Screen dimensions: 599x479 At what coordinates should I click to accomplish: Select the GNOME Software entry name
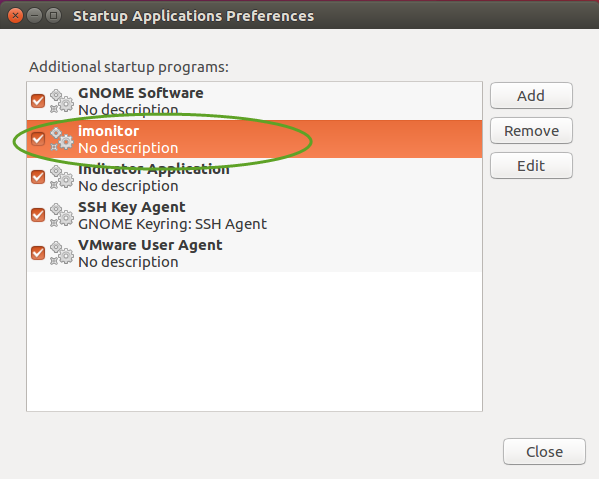click(141, 93)
